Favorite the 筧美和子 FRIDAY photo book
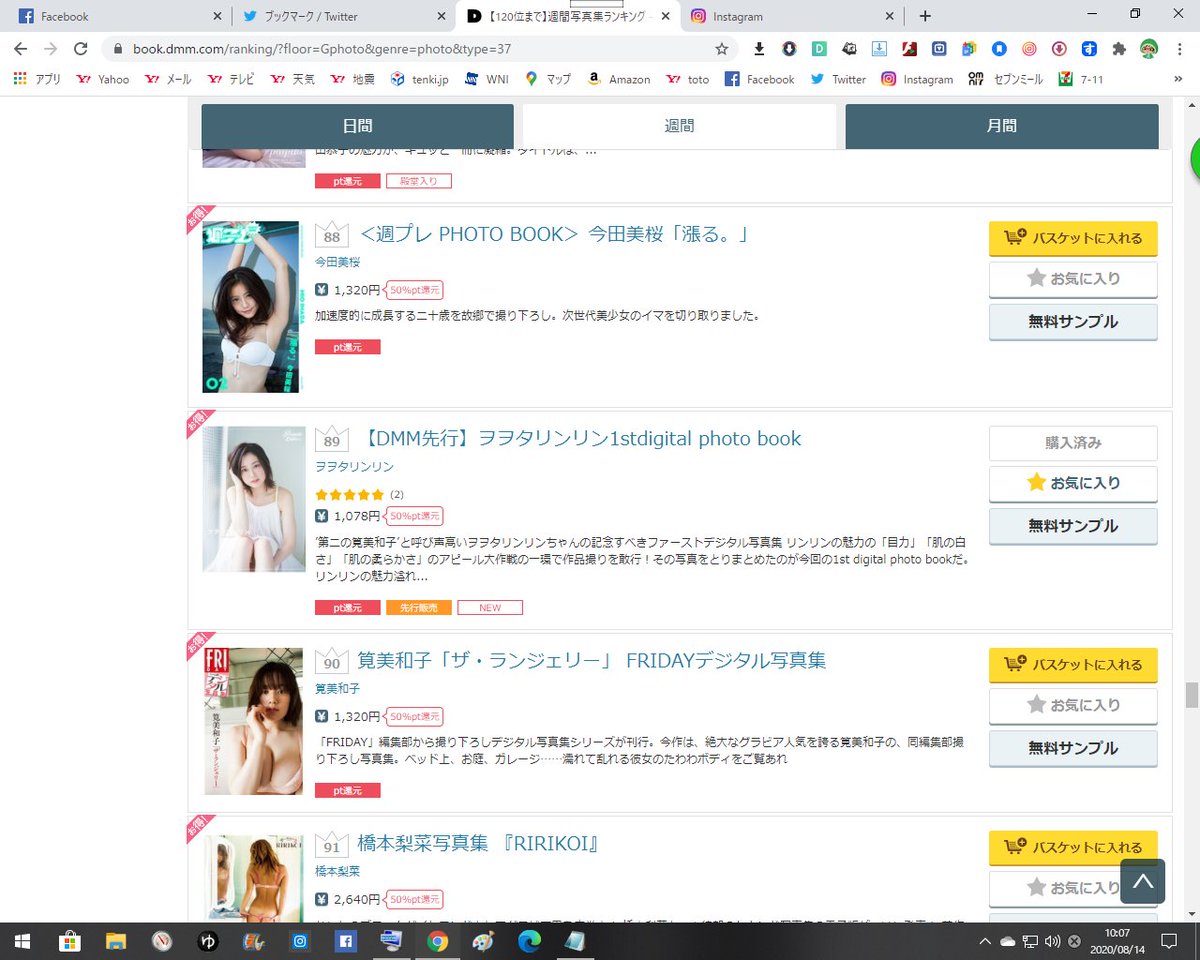This screenshot has width=1200, height=960. pos(1072,705)
